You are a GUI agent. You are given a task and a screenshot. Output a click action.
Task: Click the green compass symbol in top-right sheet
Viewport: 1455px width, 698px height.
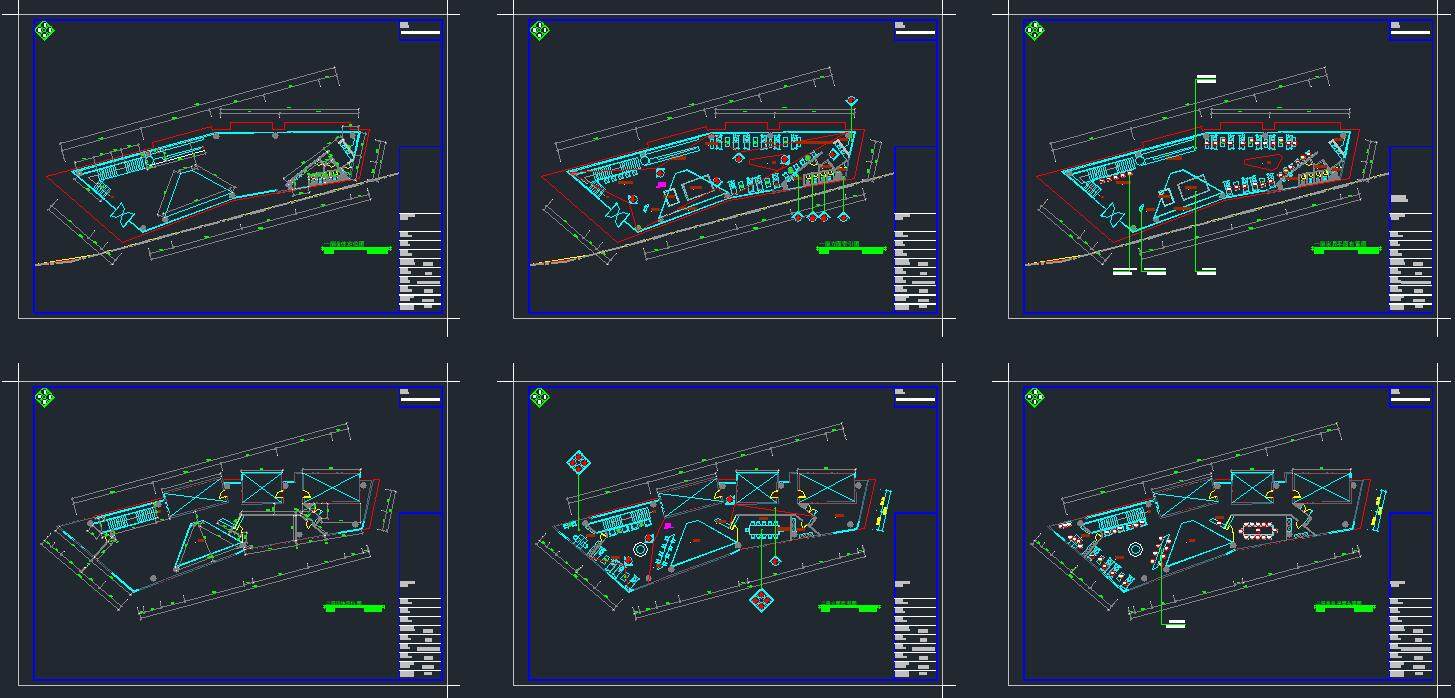(x=1035, y=31)
